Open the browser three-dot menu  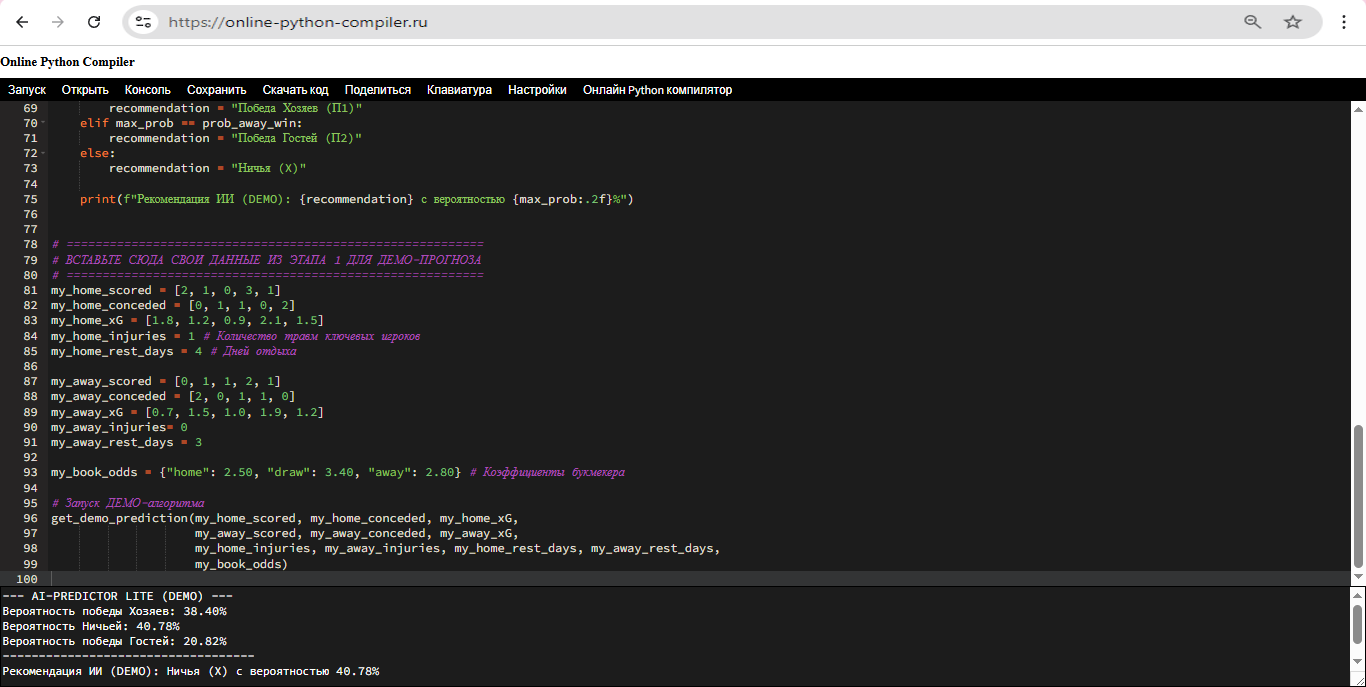1344,22
